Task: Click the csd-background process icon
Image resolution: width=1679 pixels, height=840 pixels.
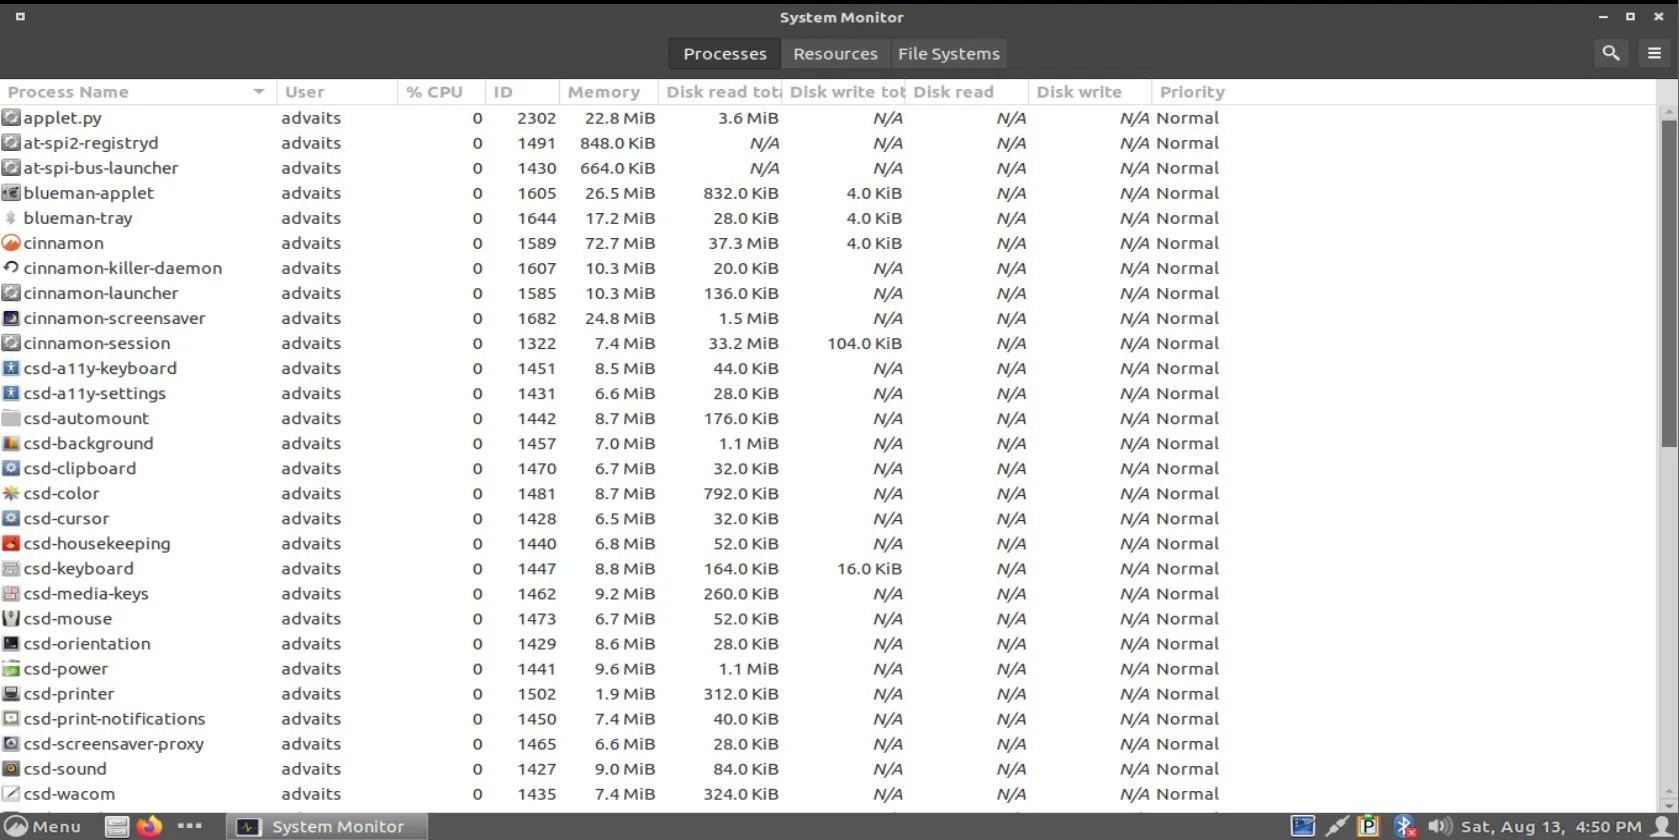Action: click(x=11, y=443)
